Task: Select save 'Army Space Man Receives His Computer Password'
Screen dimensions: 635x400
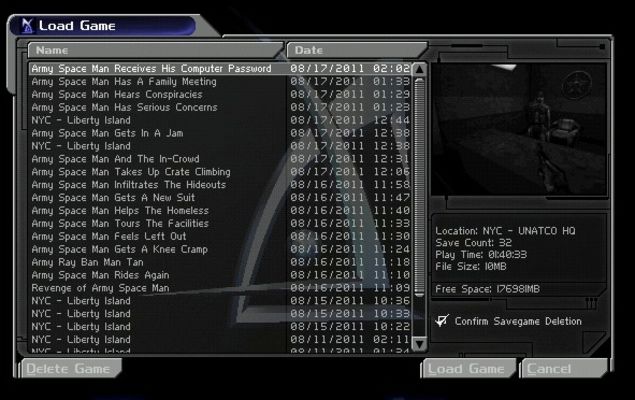Action: (220, 68)
